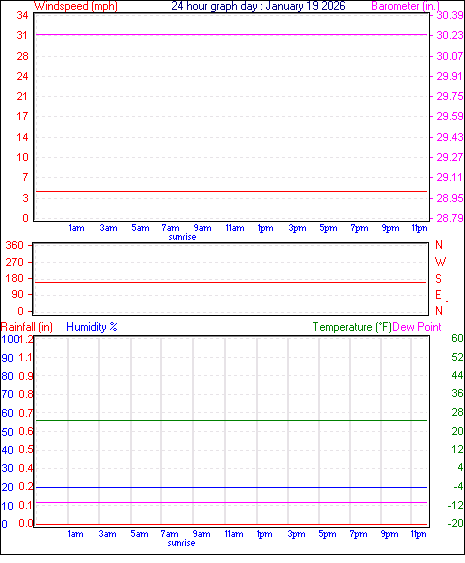
Task: Select the red wind direction line
Action: tap(231, 283)
